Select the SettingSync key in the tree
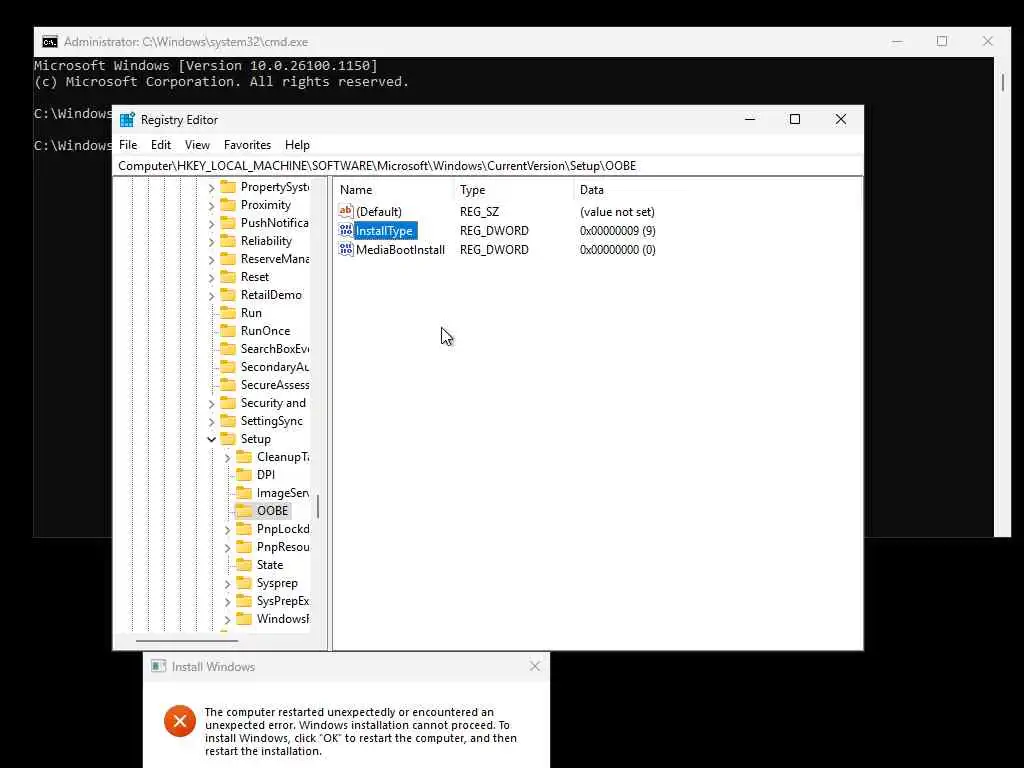Viewport: 1024px width, 768px height. tap(272, 421)
